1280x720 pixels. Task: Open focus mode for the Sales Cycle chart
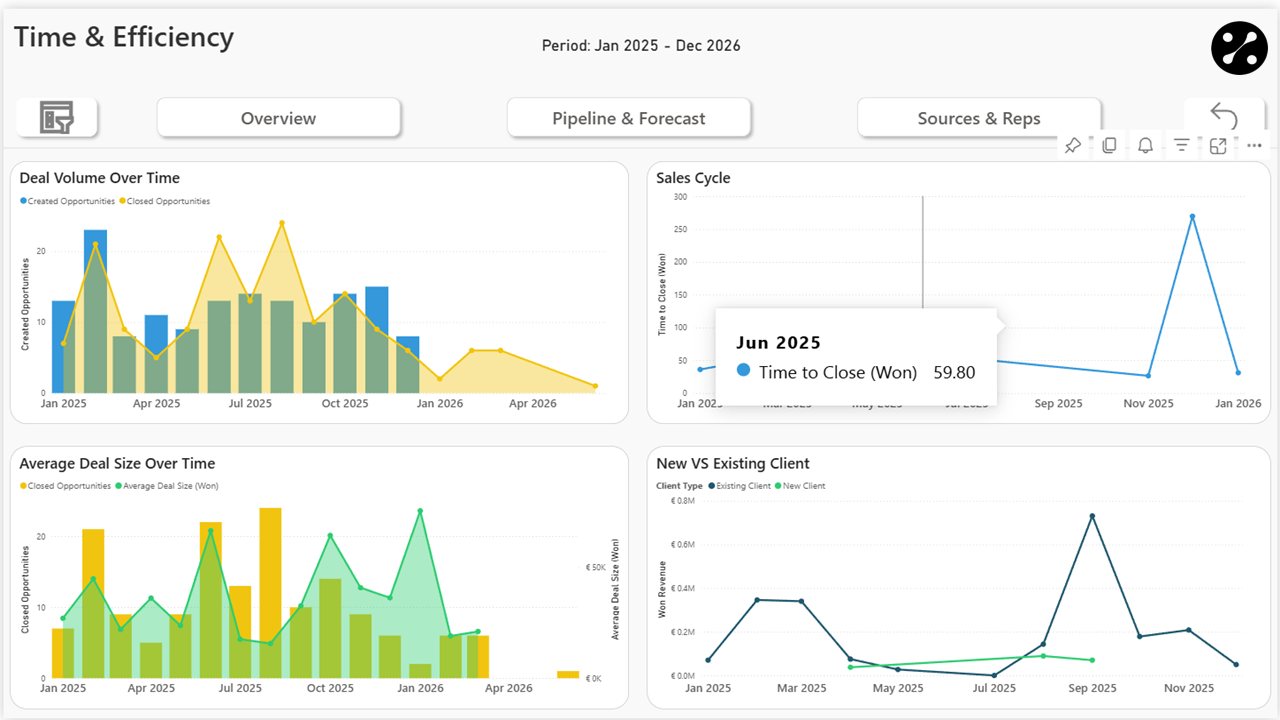[x=1218, y=146]
